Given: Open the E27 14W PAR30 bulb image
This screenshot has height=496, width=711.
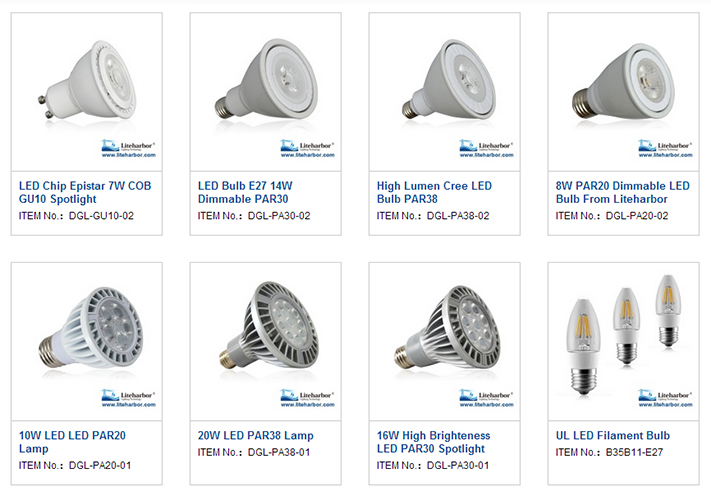Looking at the screenshot, I should pos(265,92).
